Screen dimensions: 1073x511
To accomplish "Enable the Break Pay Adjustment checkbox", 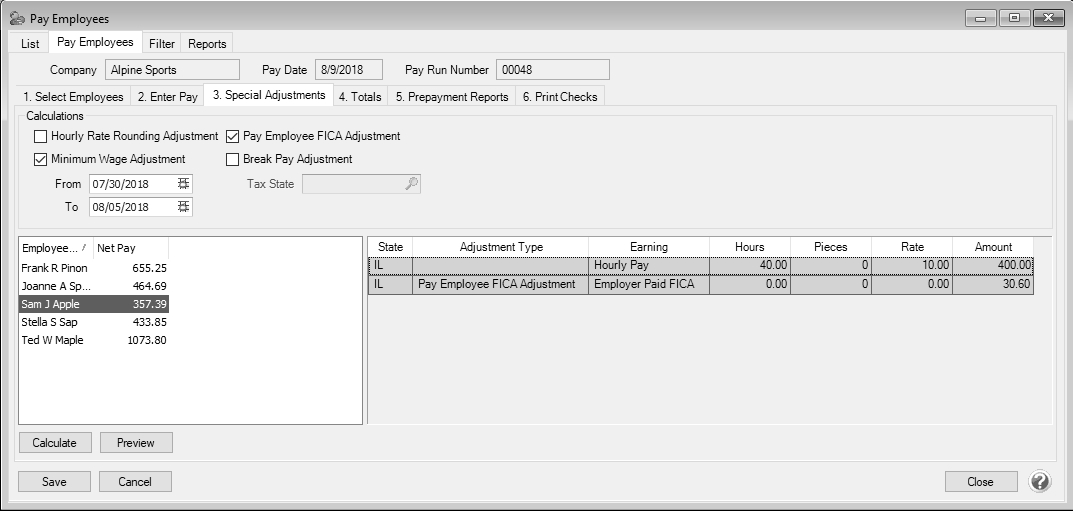I will click(x=233, y=159).
